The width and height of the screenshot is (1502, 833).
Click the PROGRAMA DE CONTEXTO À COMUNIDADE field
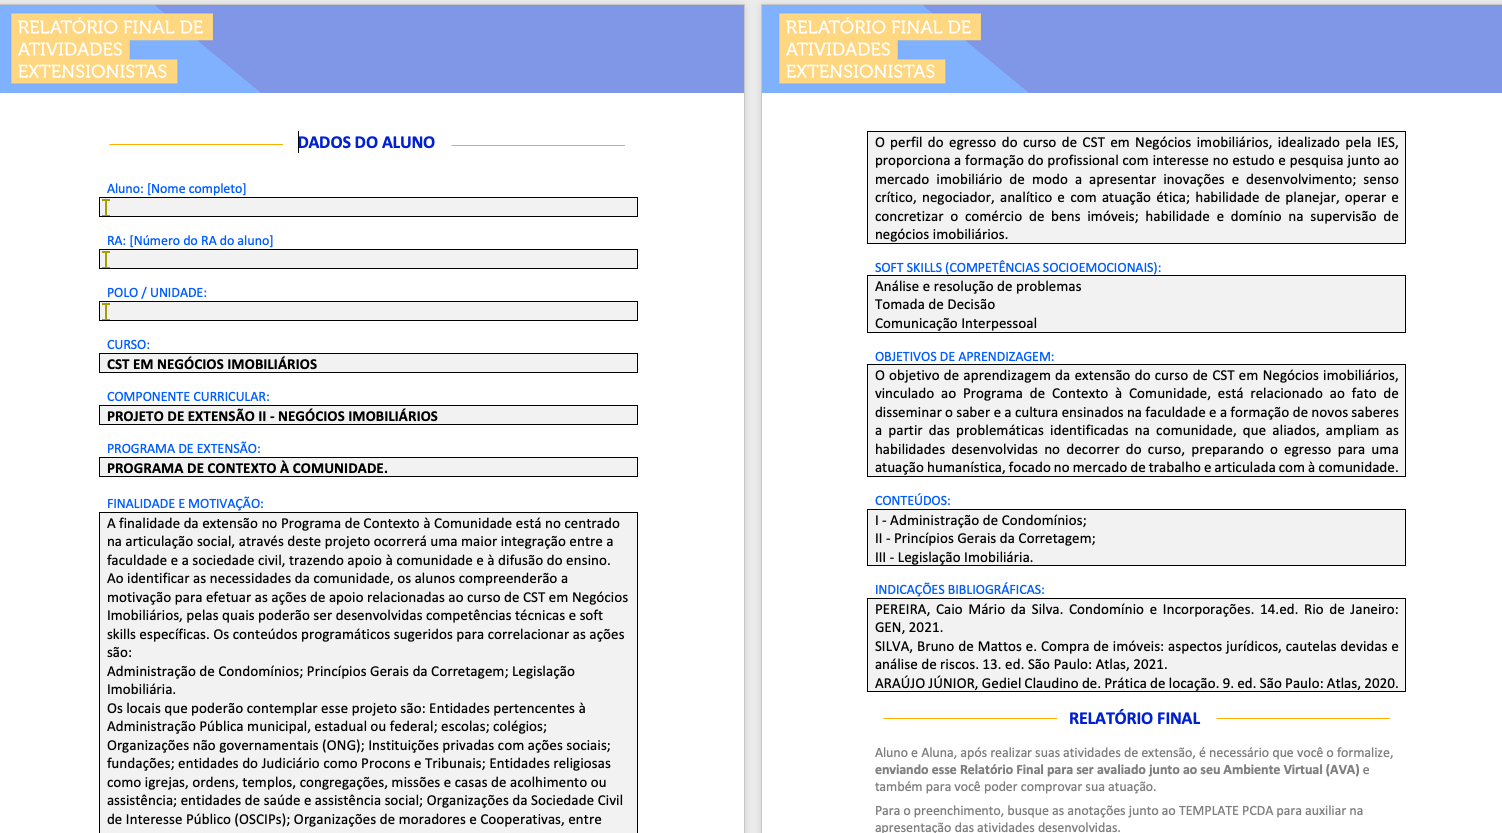(x=368, y=468)
